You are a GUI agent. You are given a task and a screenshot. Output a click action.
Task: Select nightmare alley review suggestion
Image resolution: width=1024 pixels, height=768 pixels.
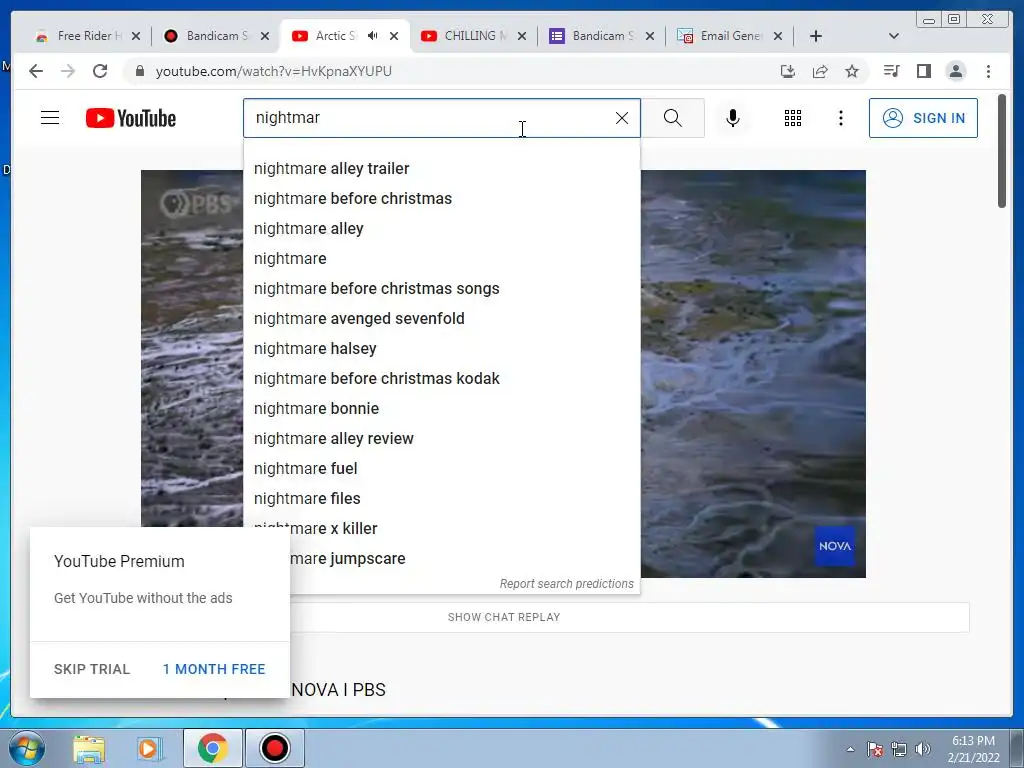(x=441, y=439)
